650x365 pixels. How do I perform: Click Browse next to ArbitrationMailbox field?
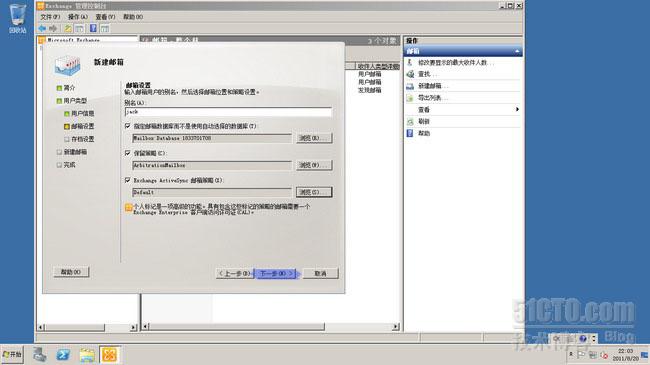(x=314, y=165)
